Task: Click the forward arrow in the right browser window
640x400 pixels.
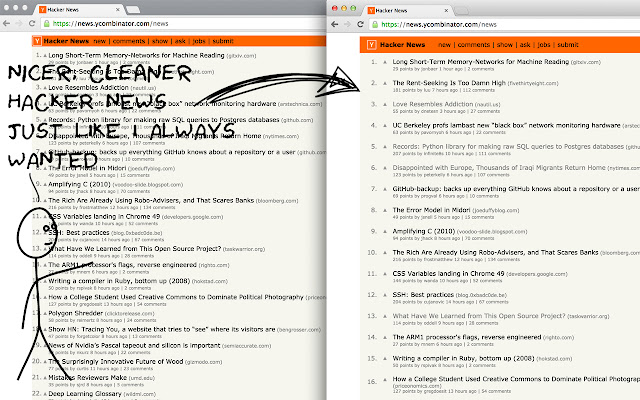Action: pos(347,24)
